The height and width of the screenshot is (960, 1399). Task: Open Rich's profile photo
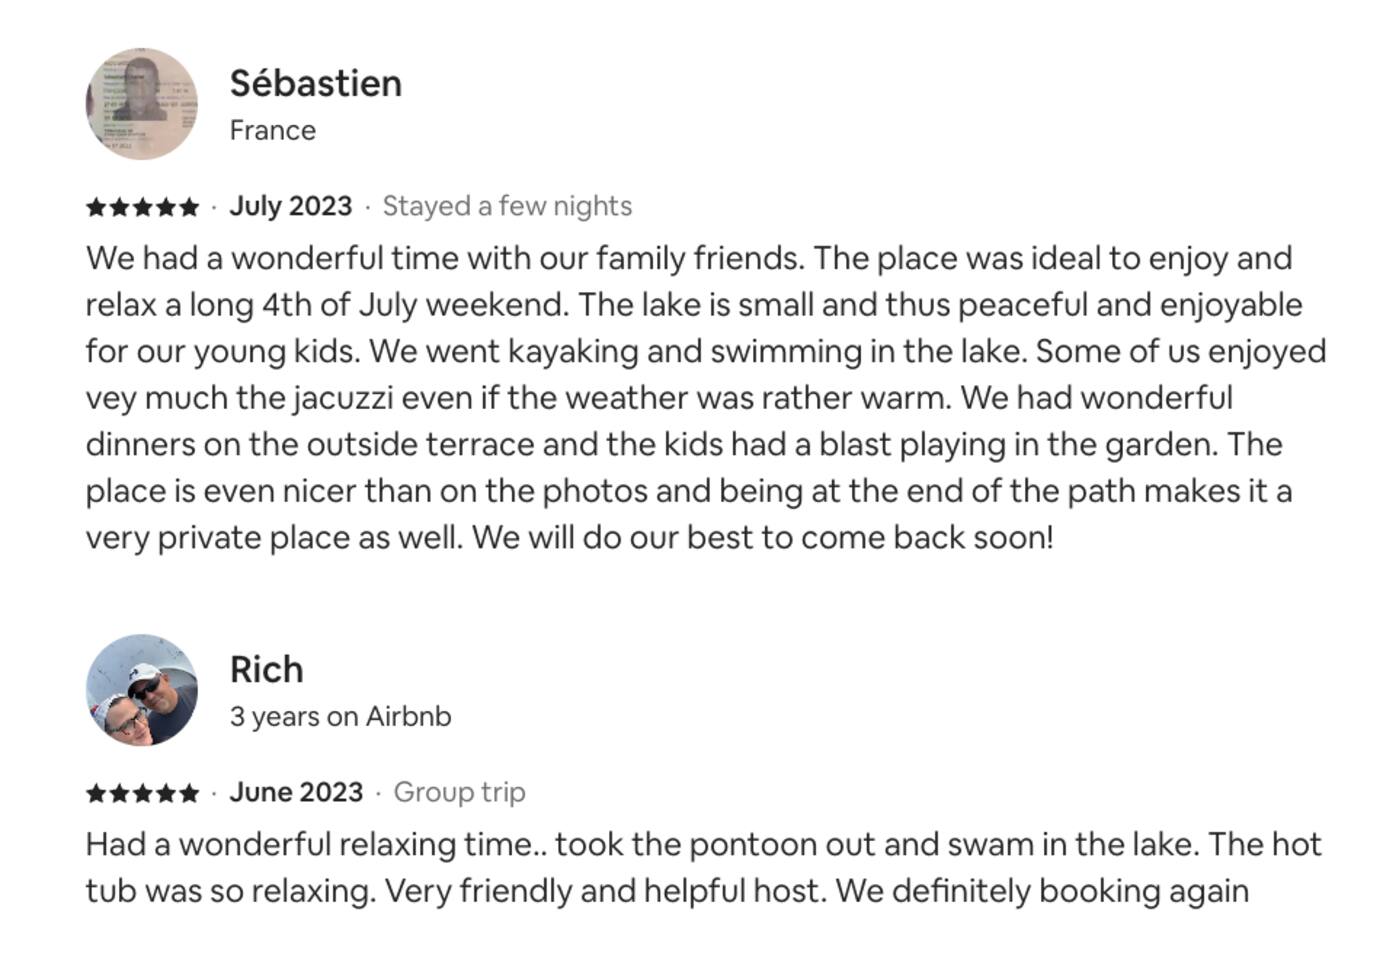coord(141,690)
